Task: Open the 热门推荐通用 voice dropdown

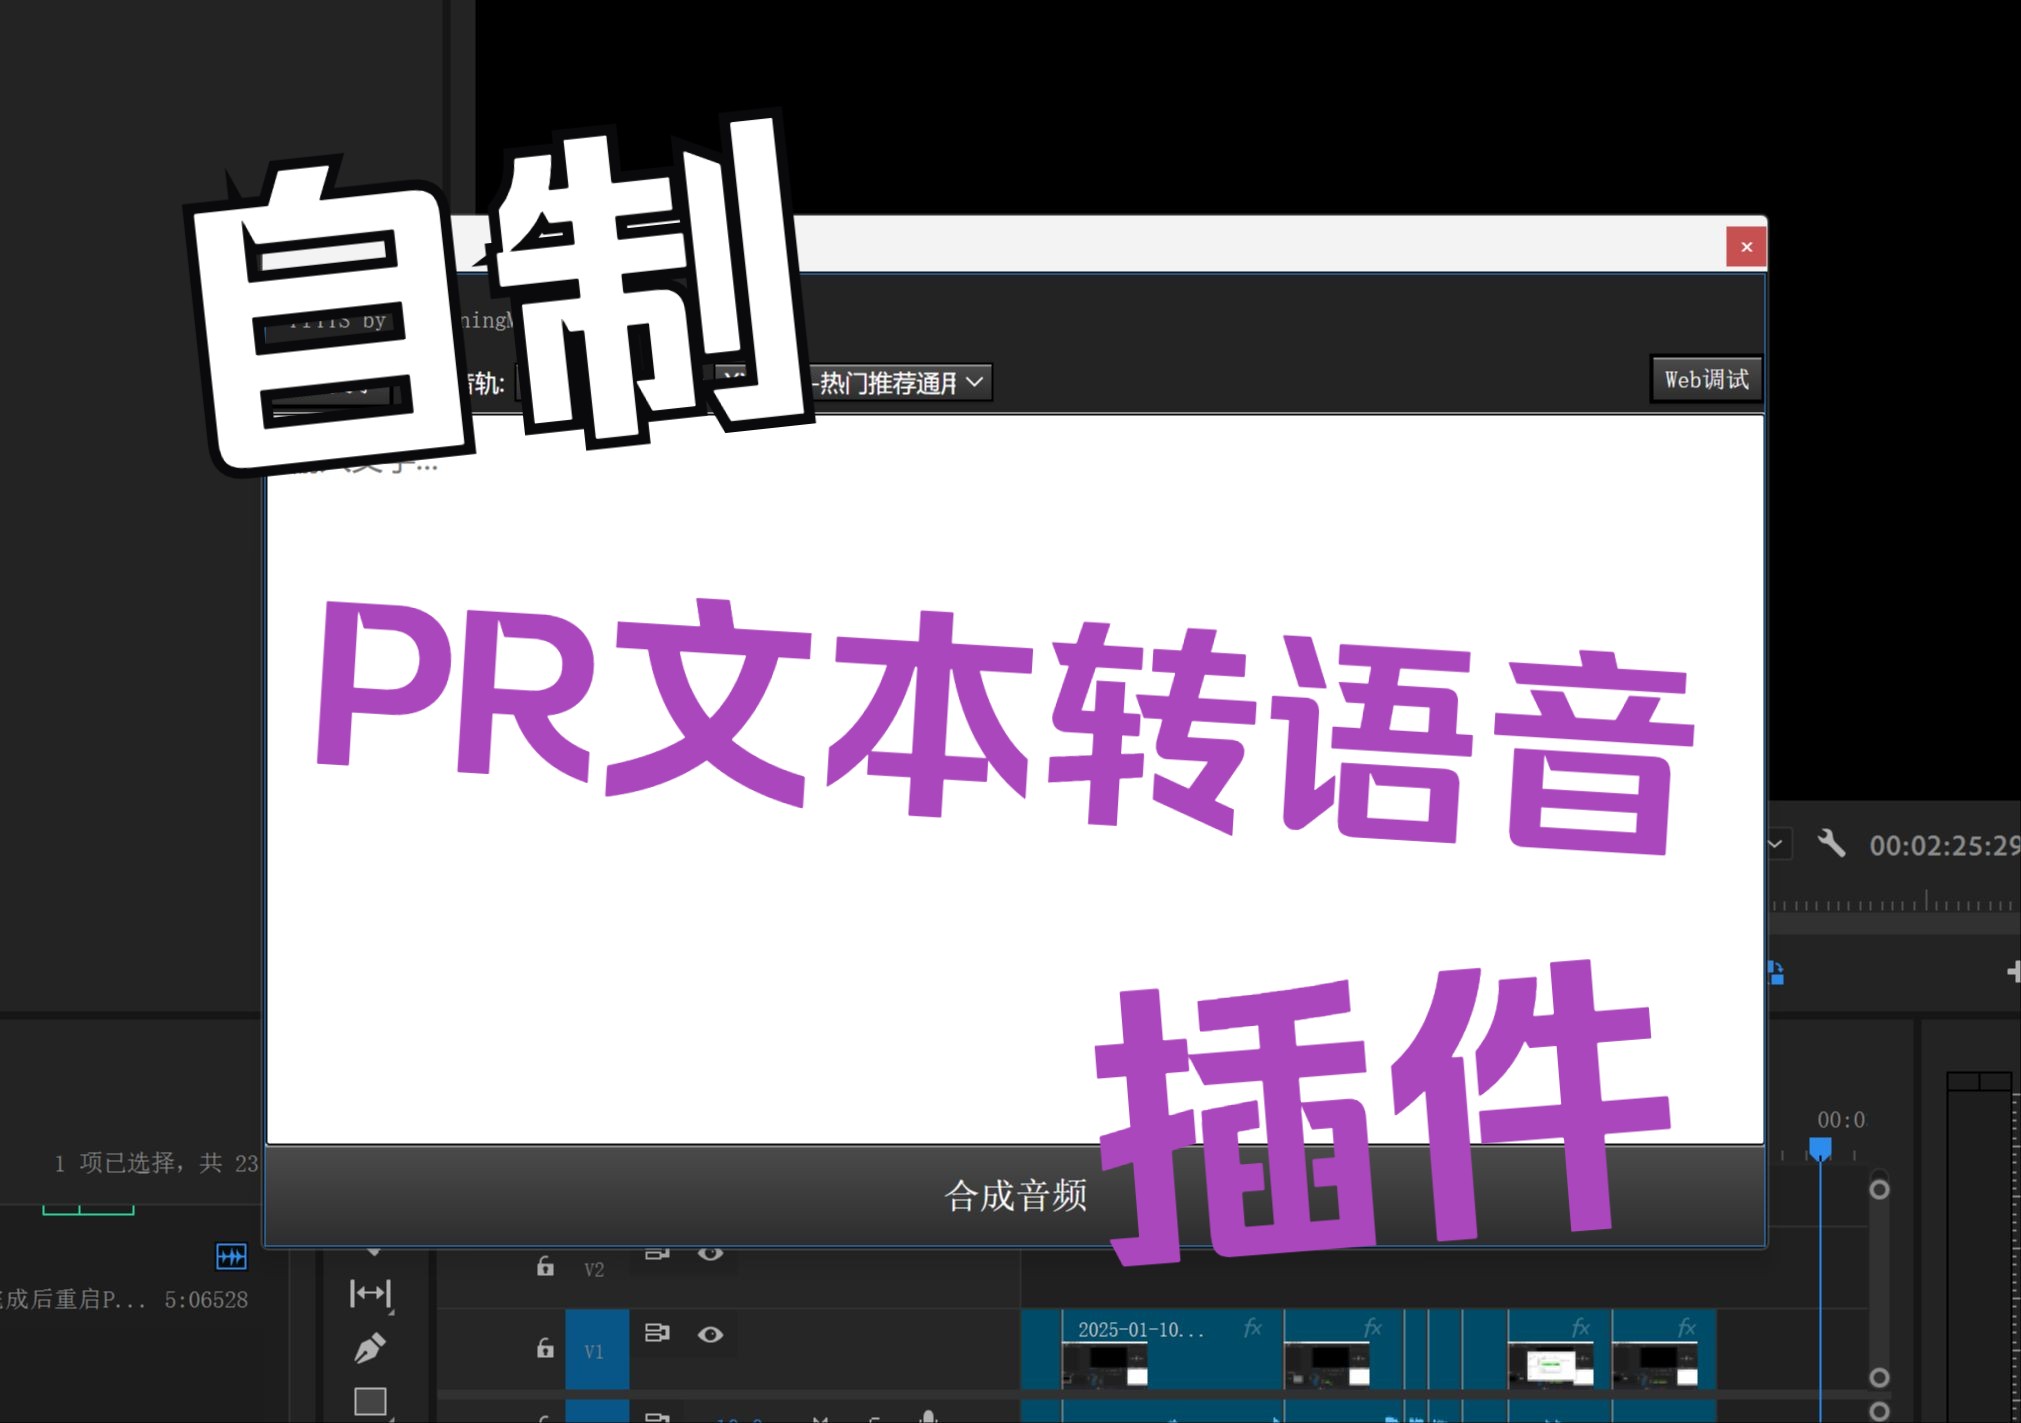Action: [900, 382]
